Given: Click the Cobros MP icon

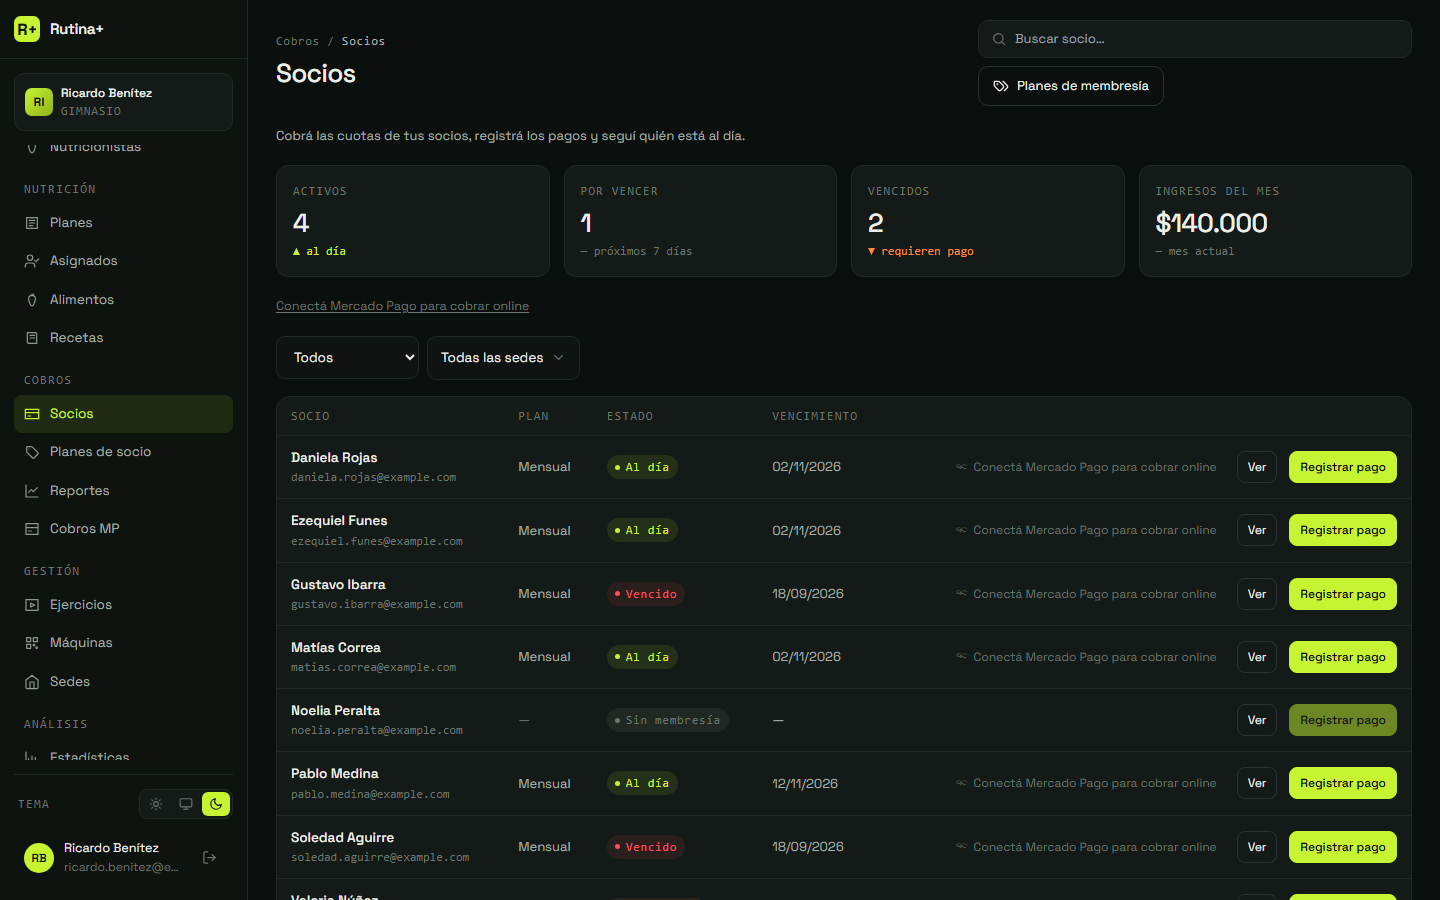Looking at the screenshot, I should [x=32, y=529].
